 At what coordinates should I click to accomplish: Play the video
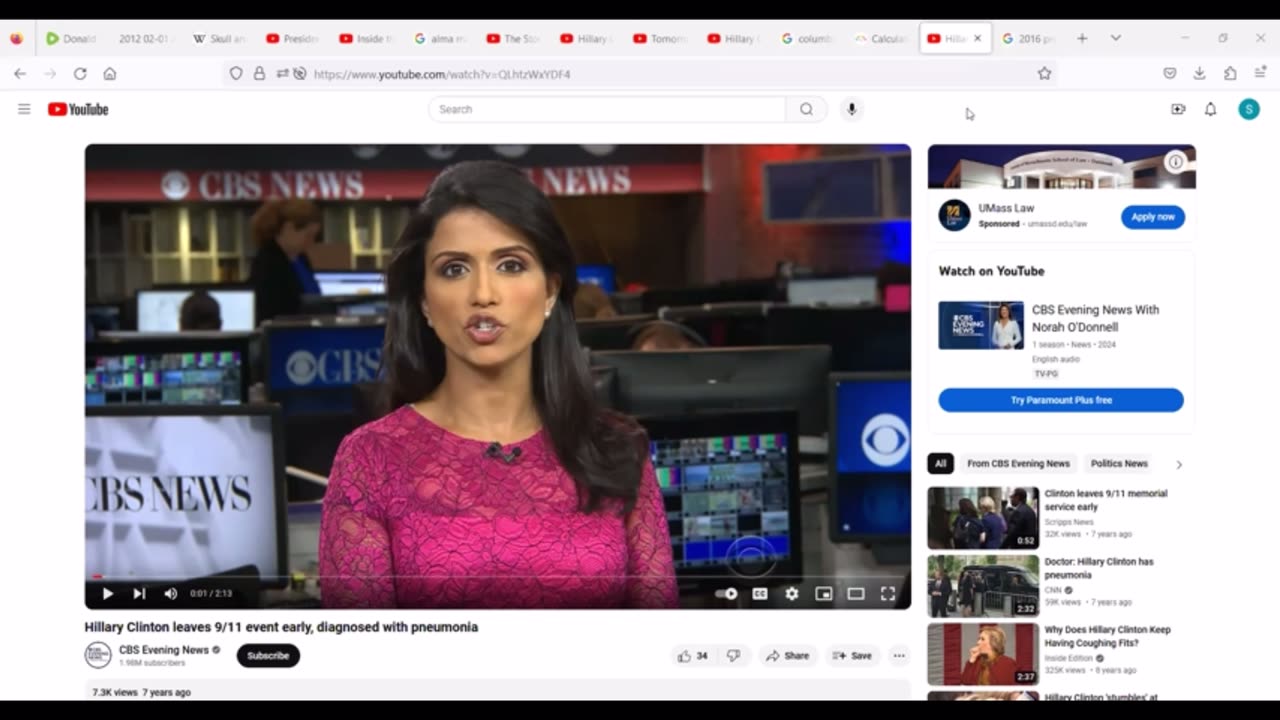[x=108, y=593]
